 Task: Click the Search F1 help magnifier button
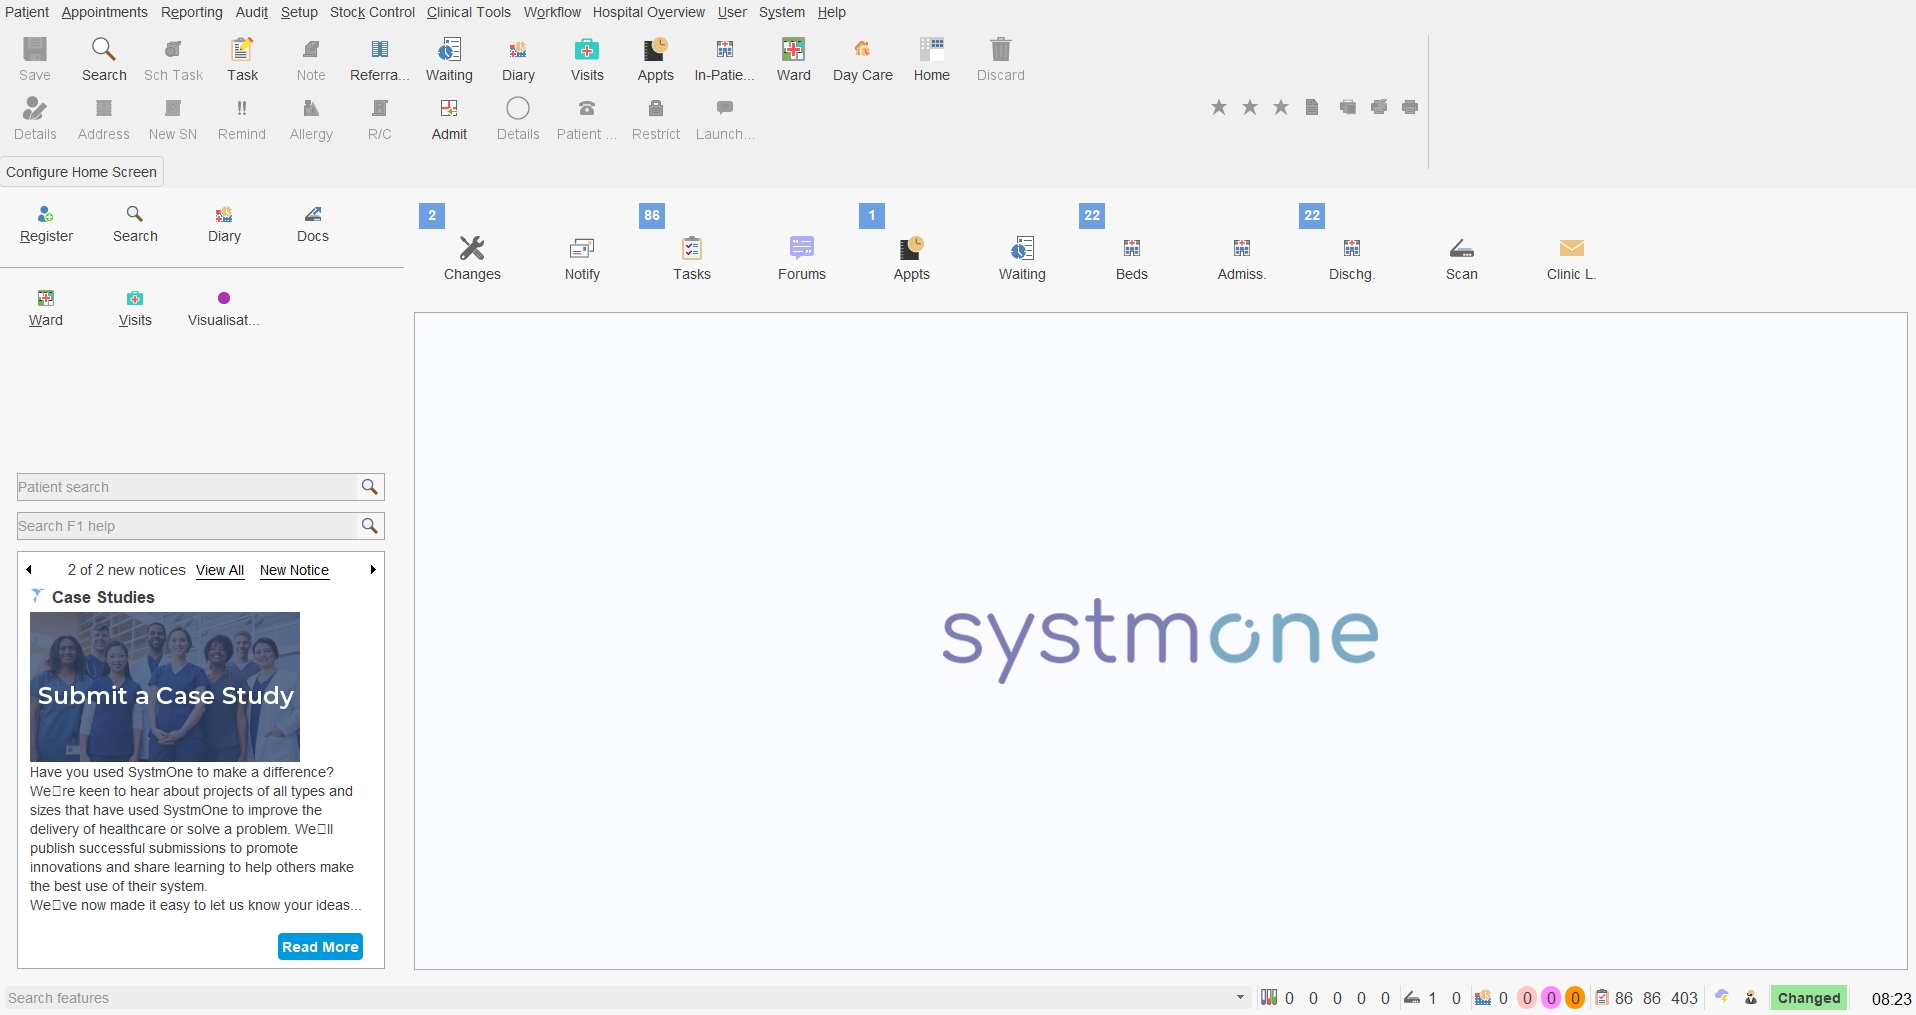pos(370,526)
